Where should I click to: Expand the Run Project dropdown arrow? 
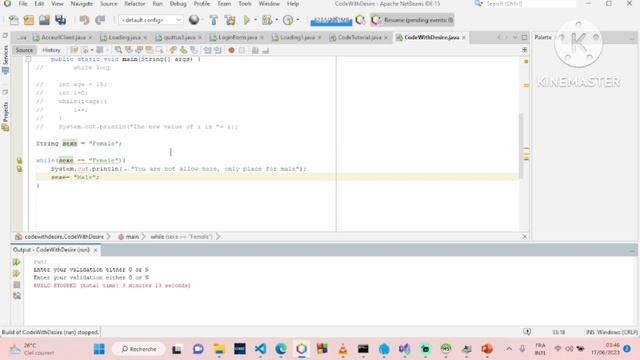pos(256,20)
